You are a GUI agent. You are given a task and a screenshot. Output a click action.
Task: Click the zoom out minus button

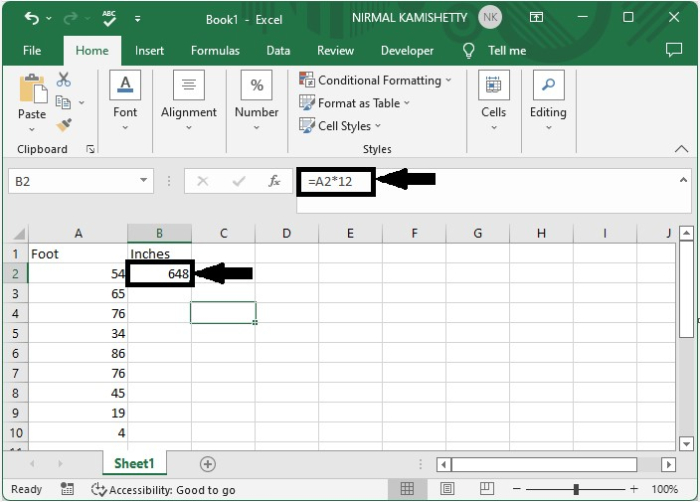[x=517, y=489]
